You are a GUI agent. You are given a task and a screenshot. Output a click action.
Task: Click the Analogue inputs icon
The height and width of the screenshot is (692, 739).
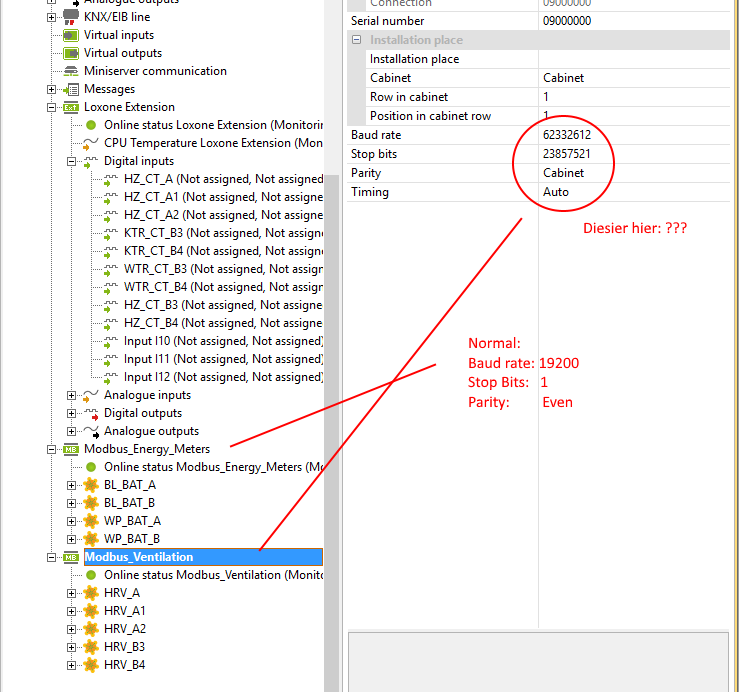pyautogui.click(x=90, y=395)
